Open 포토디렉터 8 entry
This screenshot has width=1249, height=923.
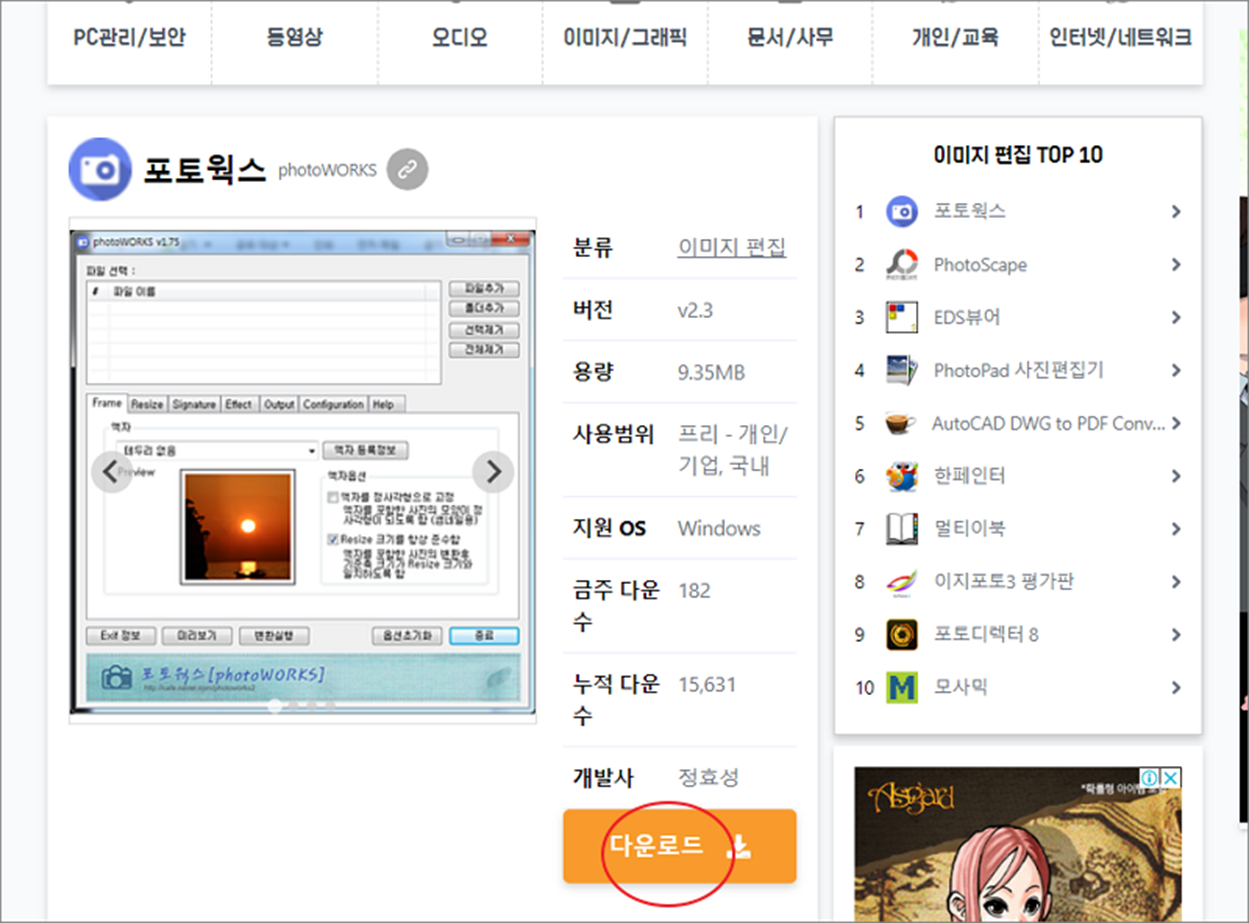986,635
